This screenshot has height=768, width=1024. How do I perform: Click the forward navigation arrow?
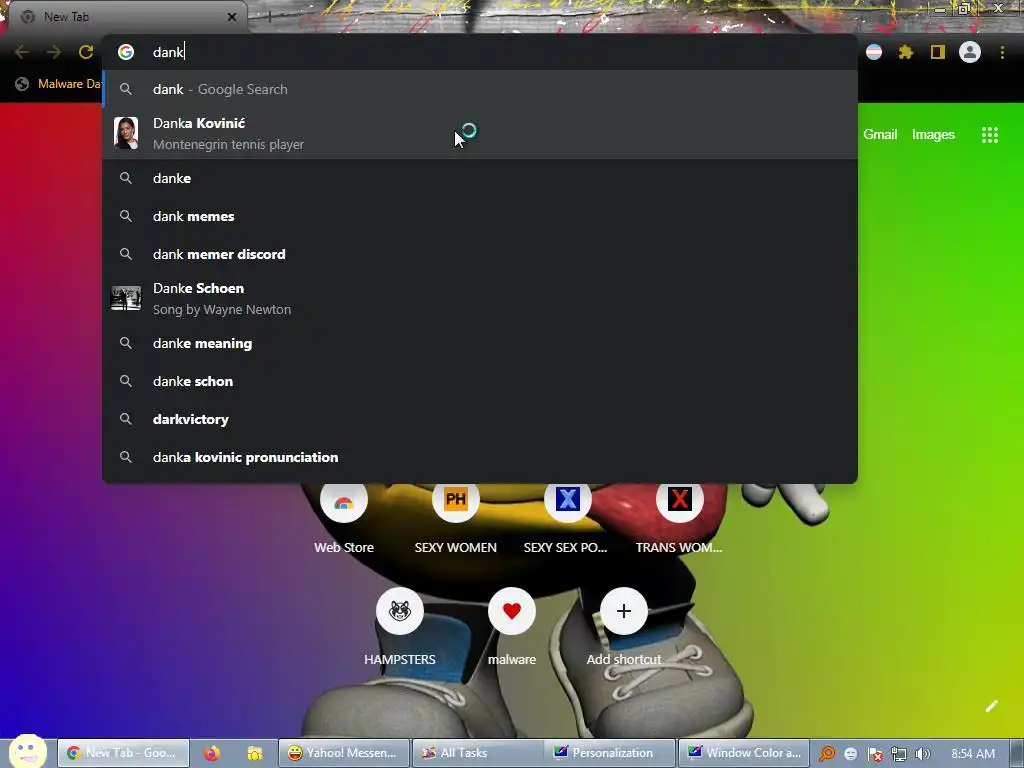click(54, 52)
